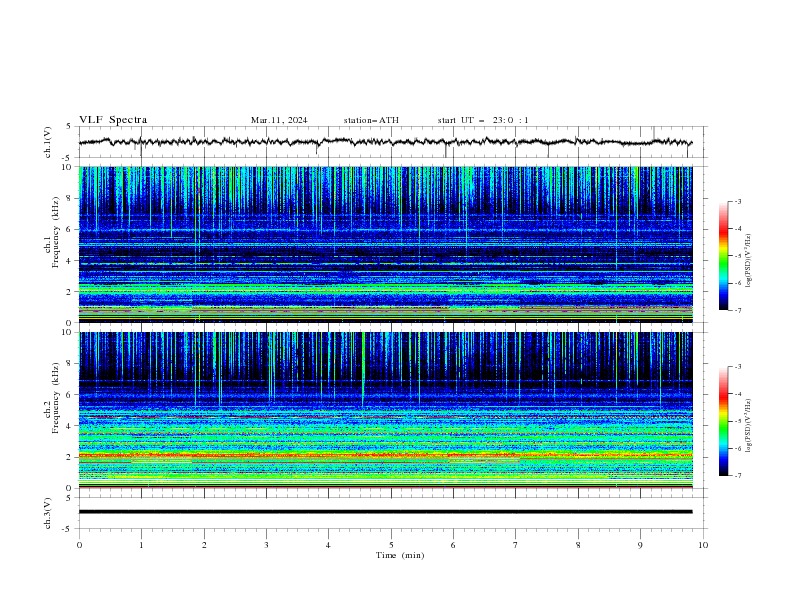Select the ch.1 "Frequency (kHz)" axis label
The height and width of the screenshot is (612, 792).
pos(56,232)
